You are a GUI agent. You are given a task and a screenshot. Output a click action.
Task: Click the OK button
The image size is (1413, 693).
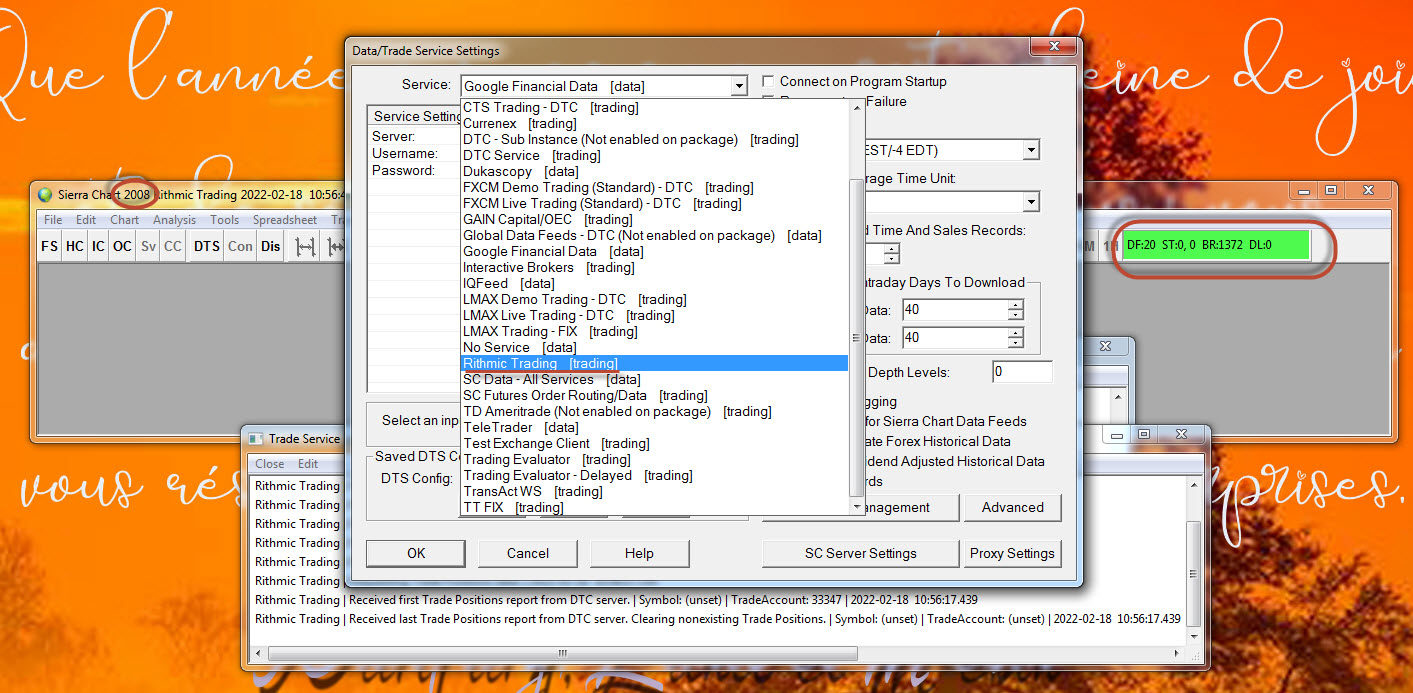(416, 553)
